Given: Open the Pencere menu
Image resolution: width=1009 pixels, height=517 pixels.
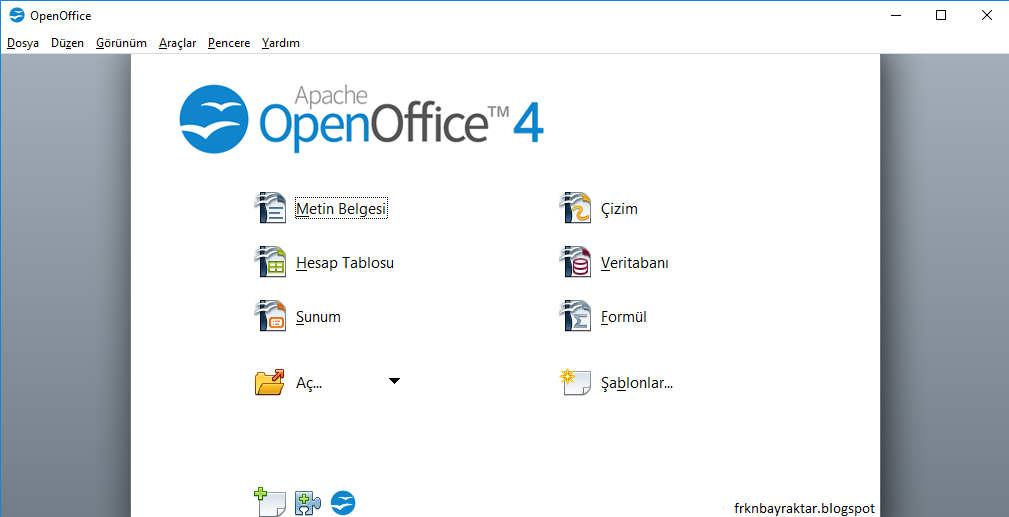Looking at the screenshot, I should click(x=229, y=43).
